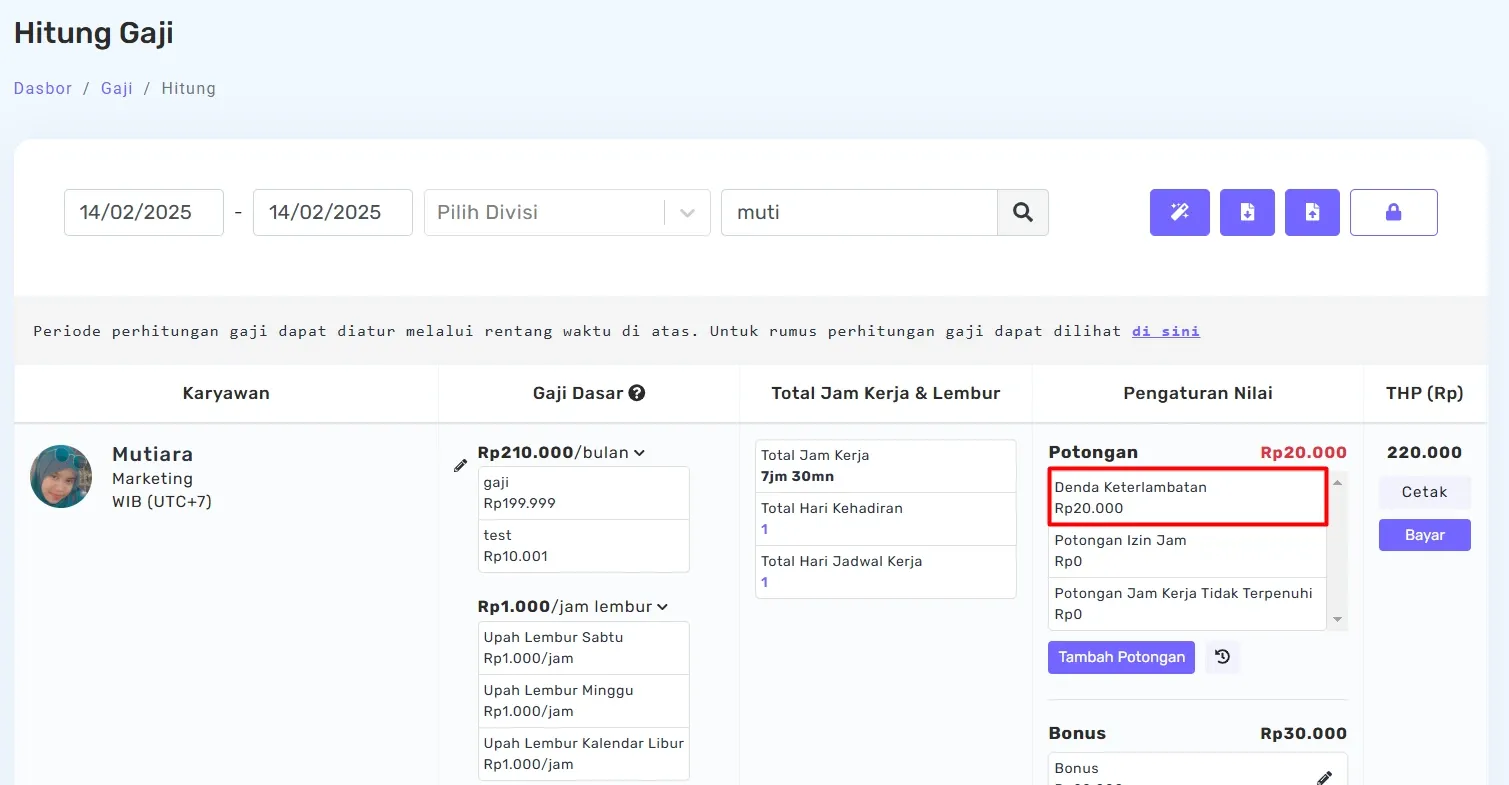Click the Total Jam Kerja 7jm 30mn cell
Image resolution: width=1509 pixels, height=785 pixels.
pyautogui.click(x=885, y=466)
